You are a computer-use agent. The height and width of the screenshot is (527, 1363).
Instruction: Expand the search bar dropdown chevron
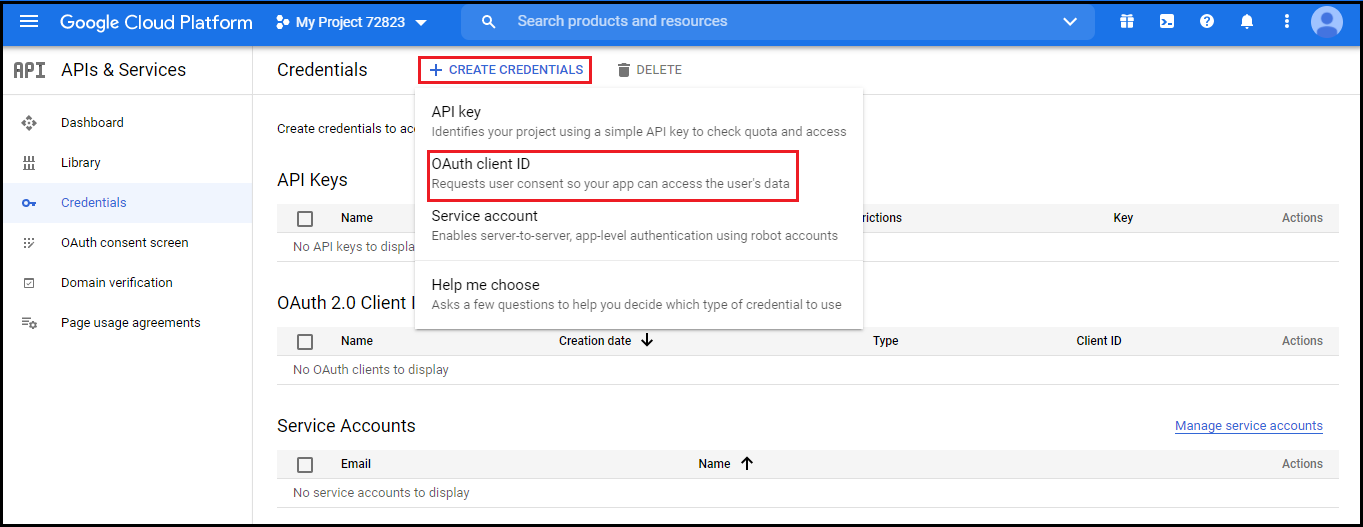(x=1070, y=22)
